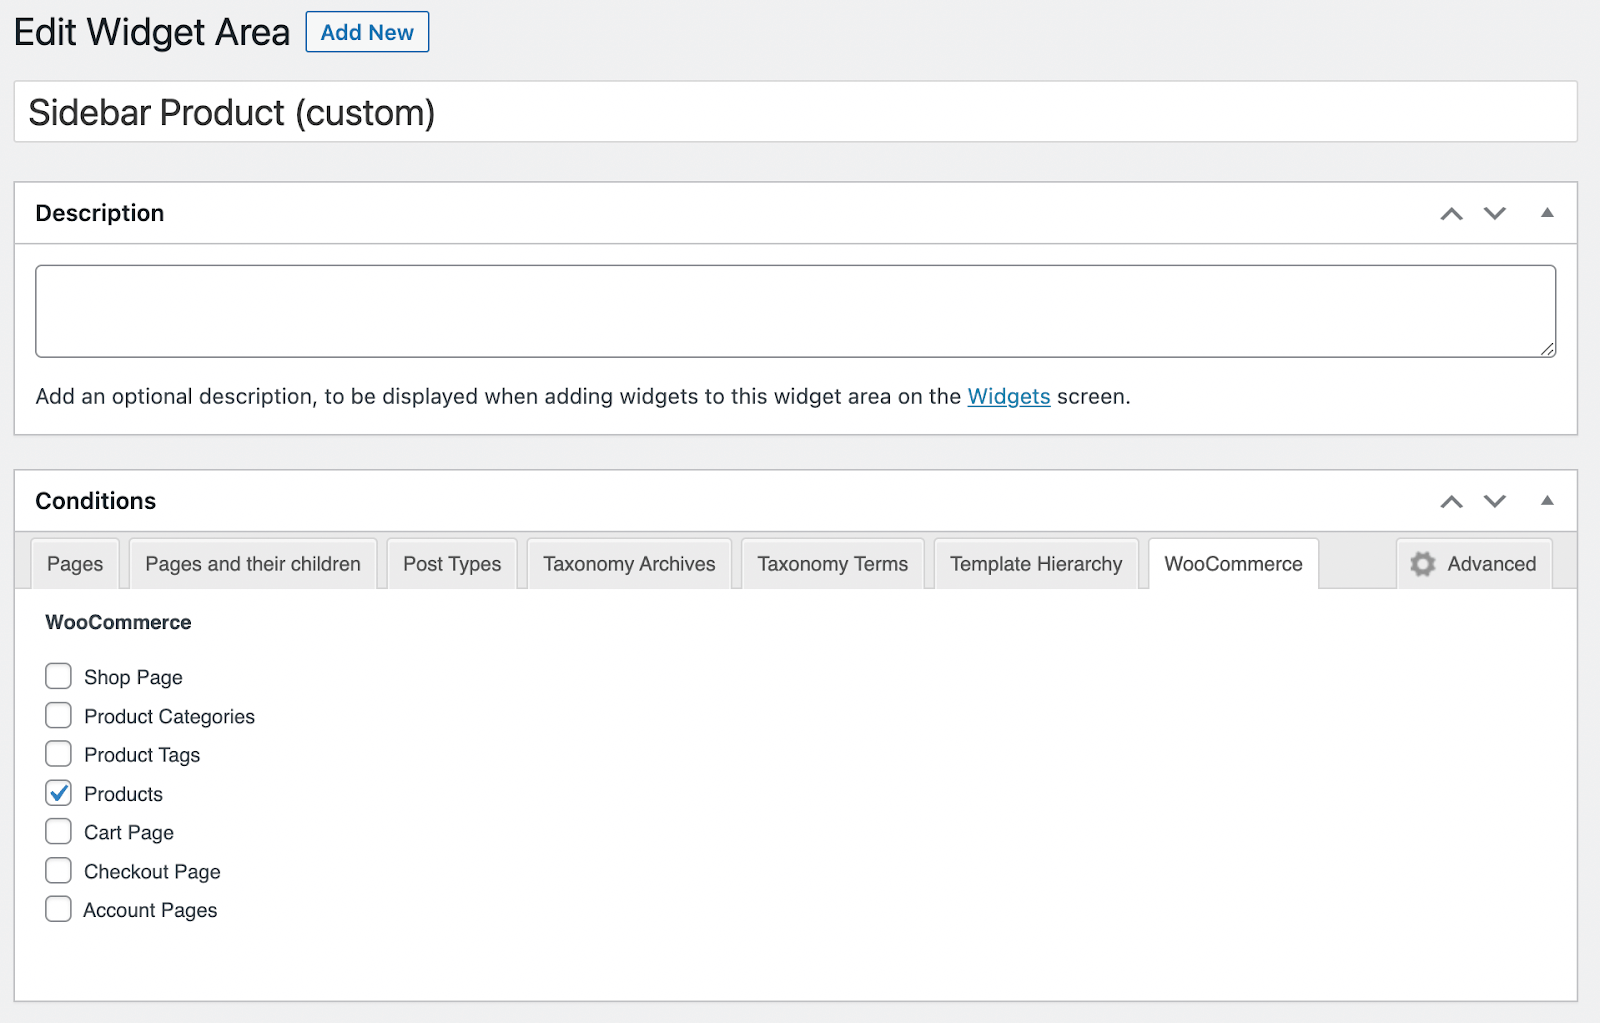Select the Taxonomy Archives tab
The width and height of the screenshot is (1600, 1023).
[x=628, y=564]
